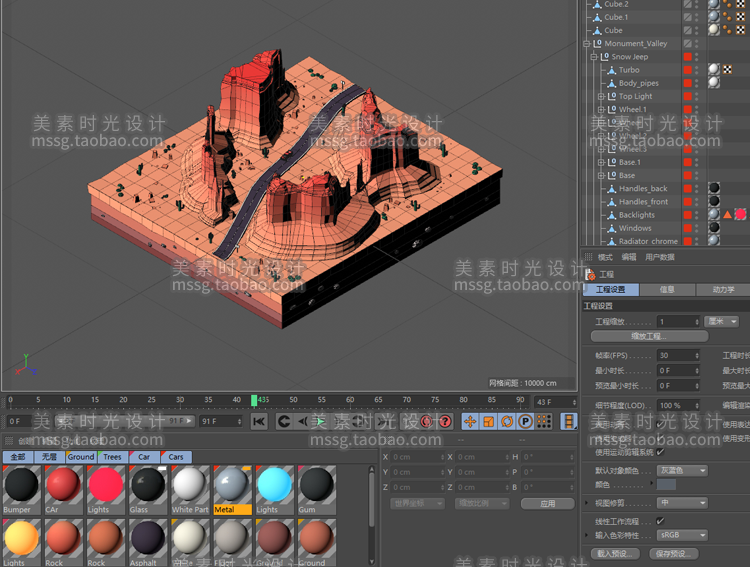750x567 pixels.
Task: Select the Gum material
Action: [317, 490]
